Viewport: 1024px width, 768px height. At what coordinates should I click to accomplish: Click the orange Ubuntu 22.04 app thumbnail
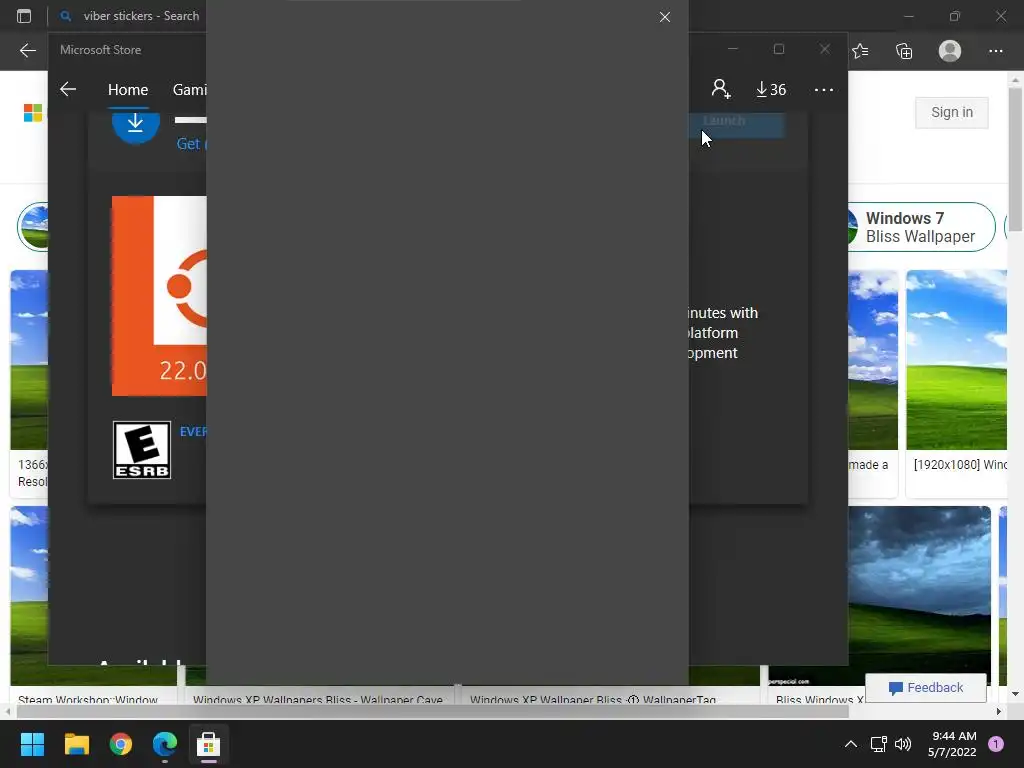coord(159,296)
